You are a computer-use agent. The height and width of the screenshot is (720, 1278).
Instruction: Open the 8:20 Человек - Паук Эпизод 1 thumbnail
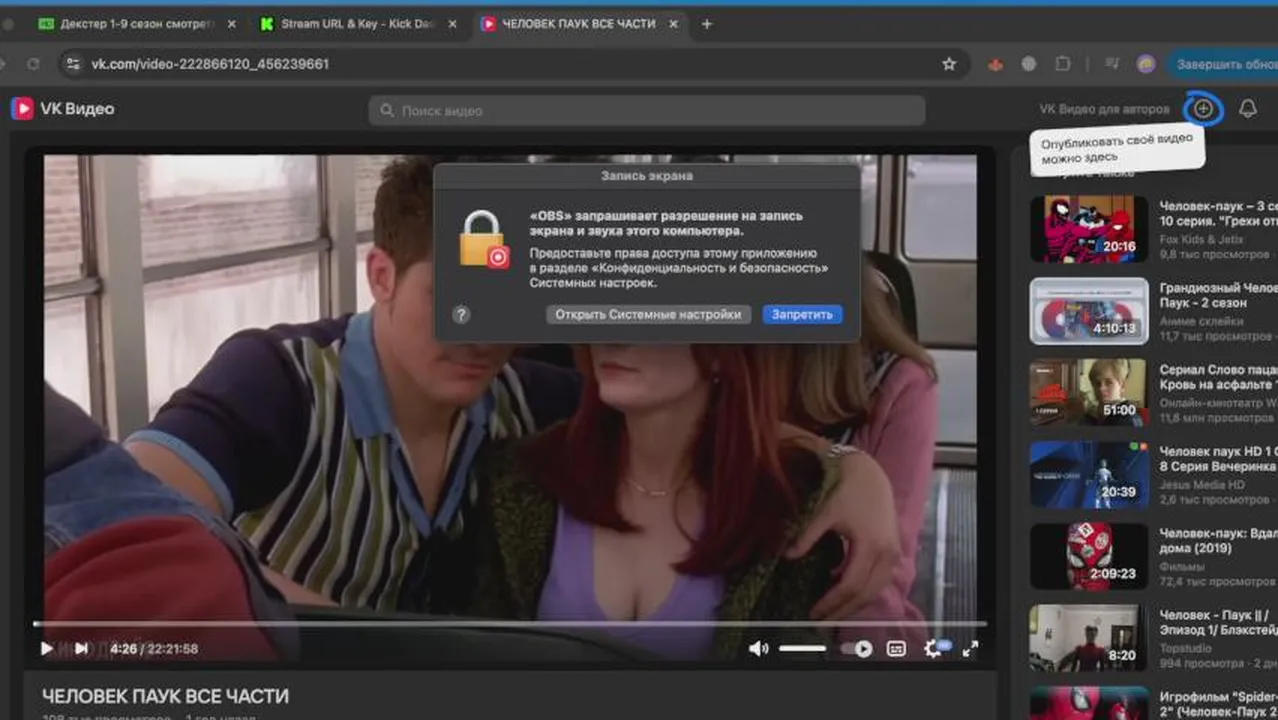point(1089,639)
